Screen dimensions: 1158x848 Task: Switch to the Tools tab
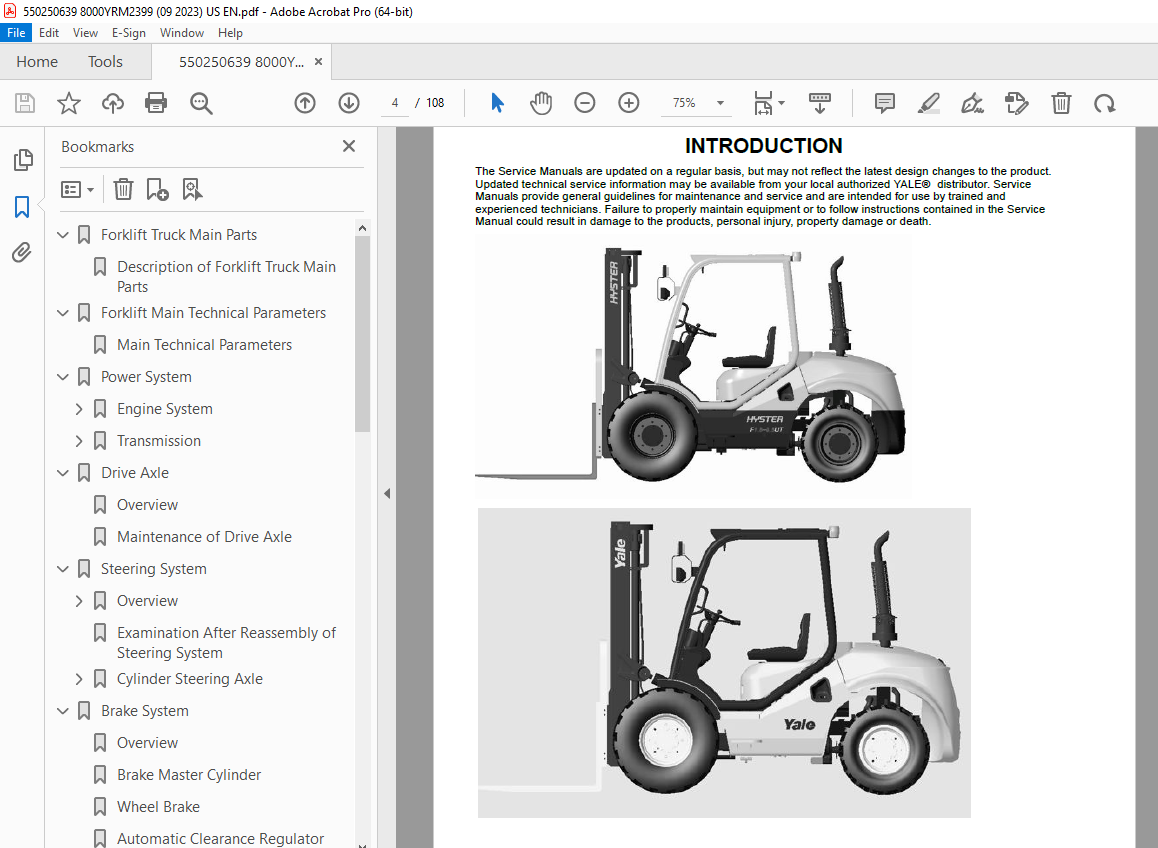105,62
